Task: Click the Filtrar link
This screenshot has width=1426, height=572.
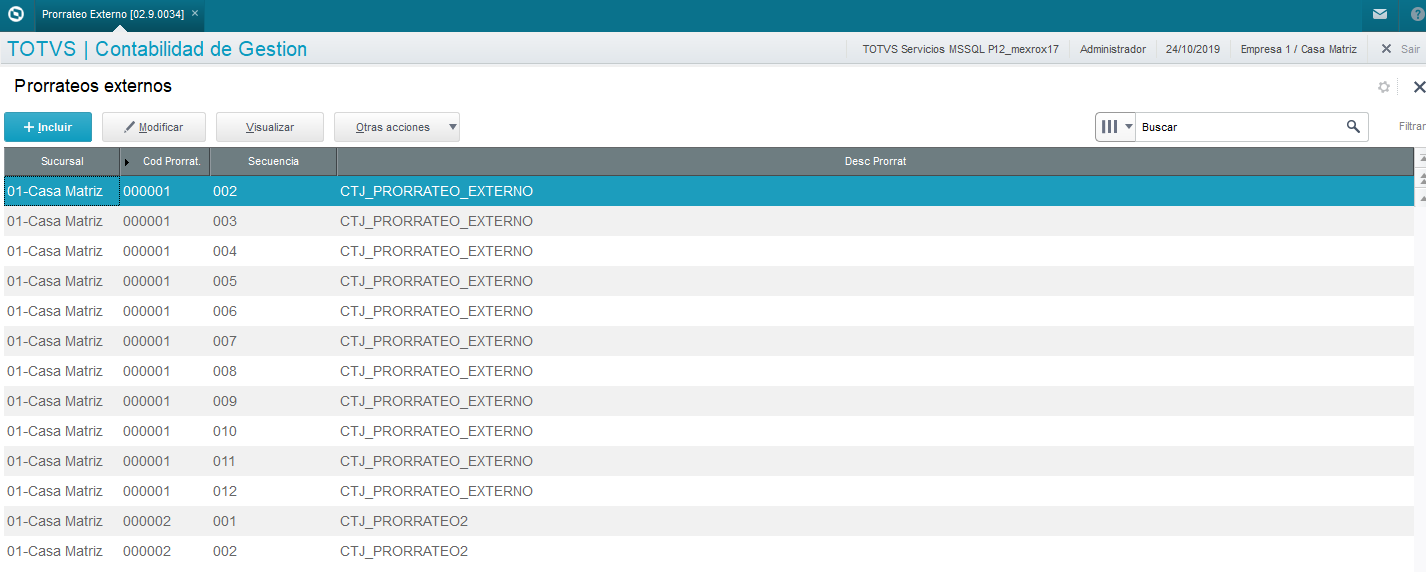Action: coord(1412,127)
